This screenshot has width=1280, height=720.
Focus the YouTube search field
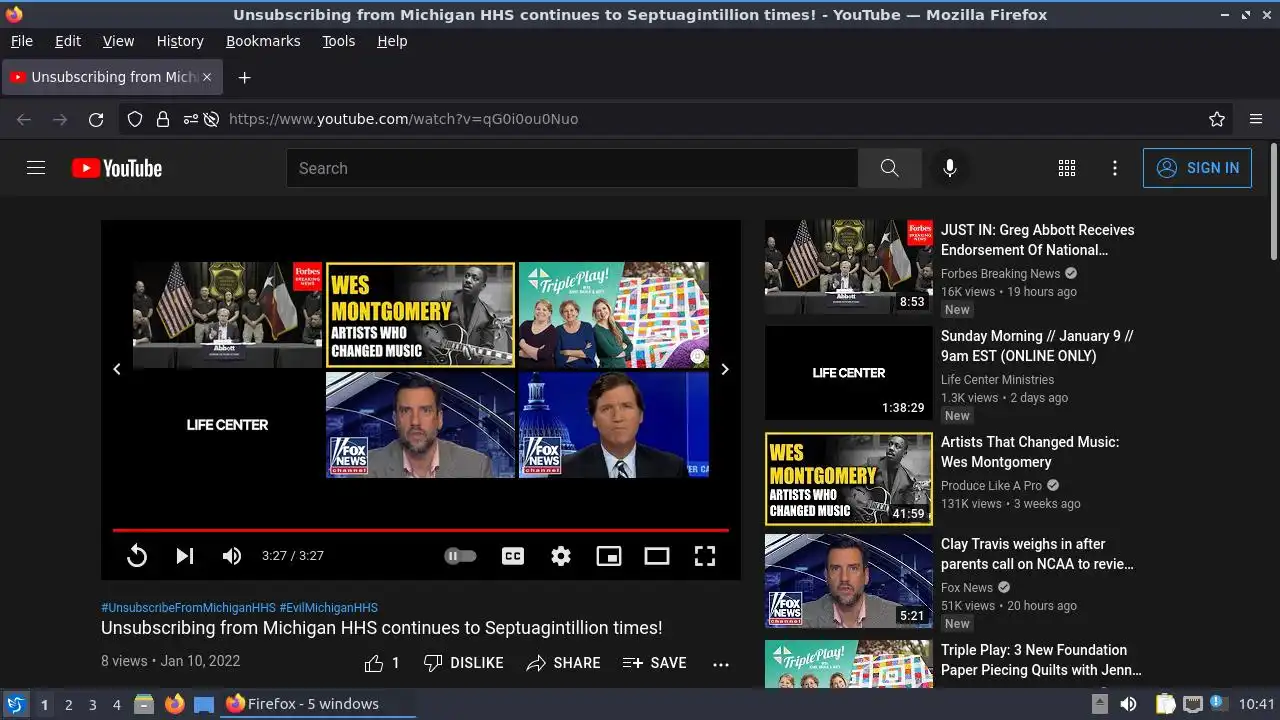pos(572,168)
